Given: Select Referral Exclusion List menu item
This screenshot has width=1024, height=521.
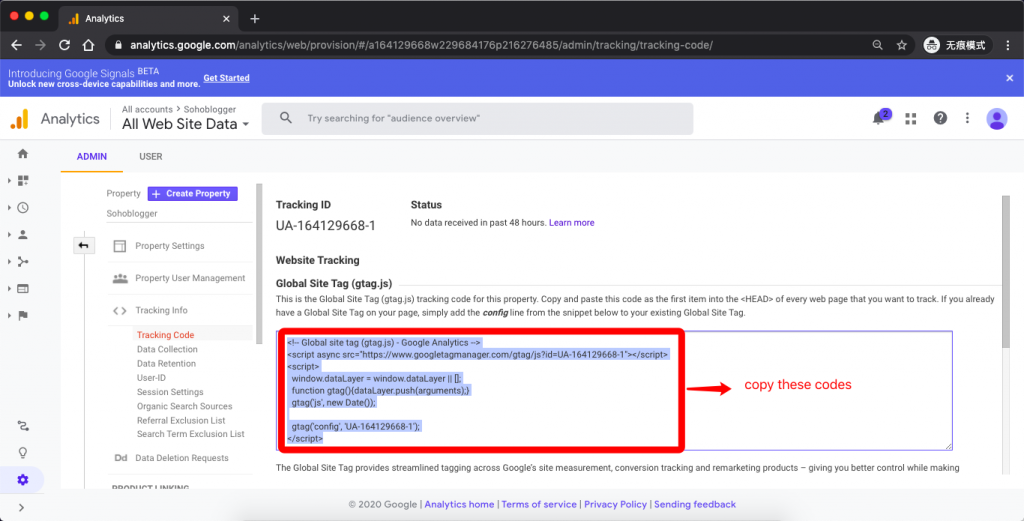Looking at the screenshot, I should point(182,420).
